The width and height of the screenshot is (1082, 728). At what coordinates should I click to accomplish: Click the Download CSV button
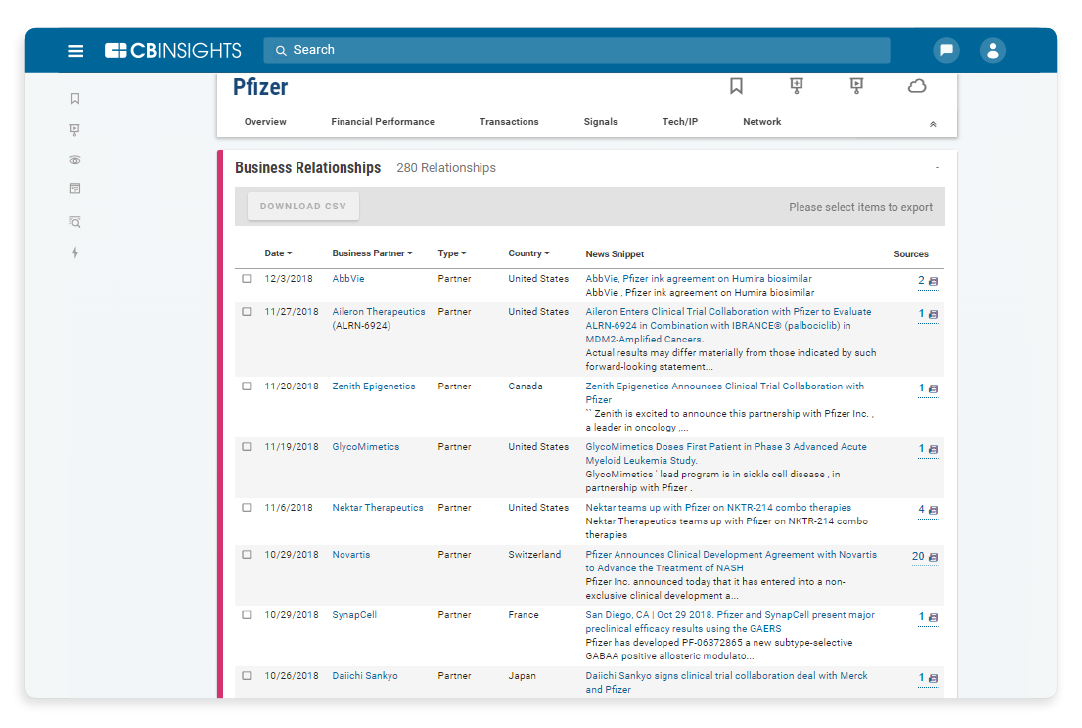point(303,206)
